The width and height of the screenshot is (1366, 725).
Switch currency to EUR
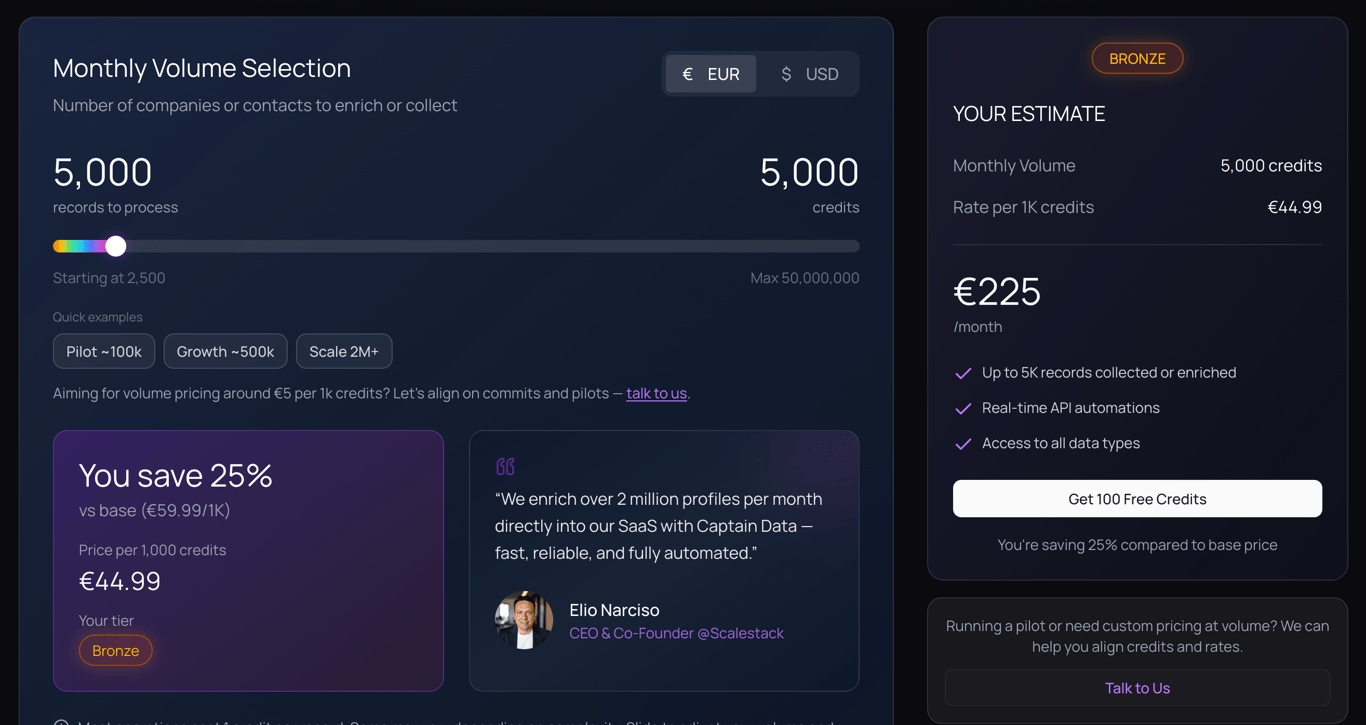point(711,74)
